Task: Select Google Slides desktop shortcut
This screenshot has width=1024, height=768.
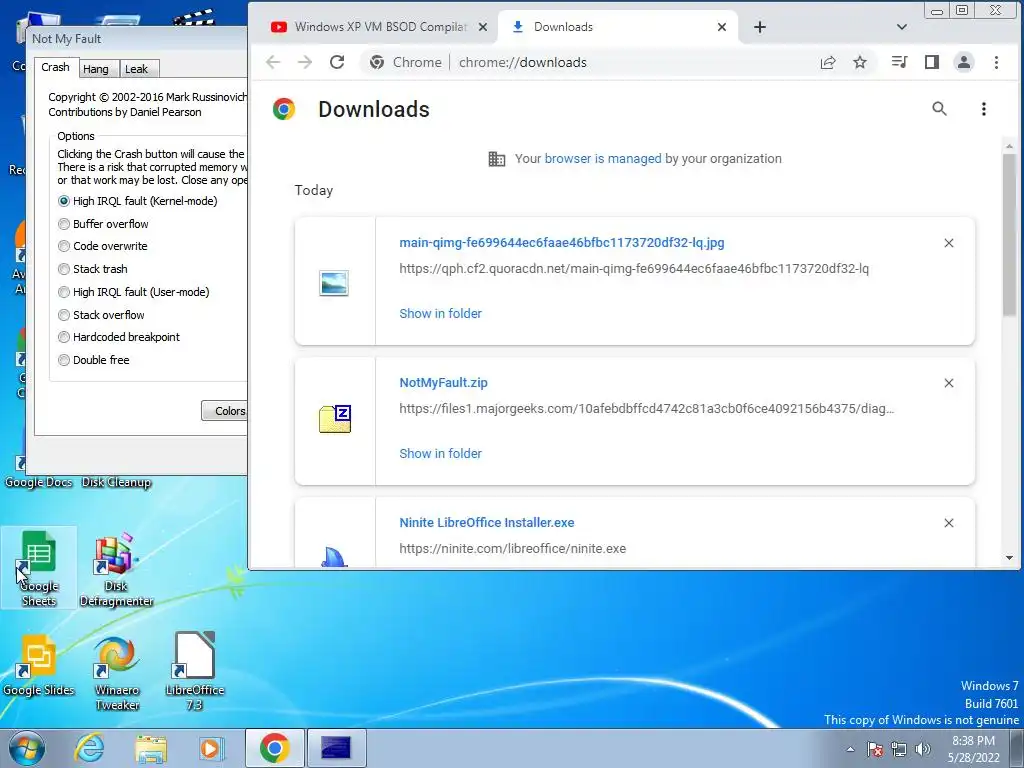Action: [x=39, y=666]
